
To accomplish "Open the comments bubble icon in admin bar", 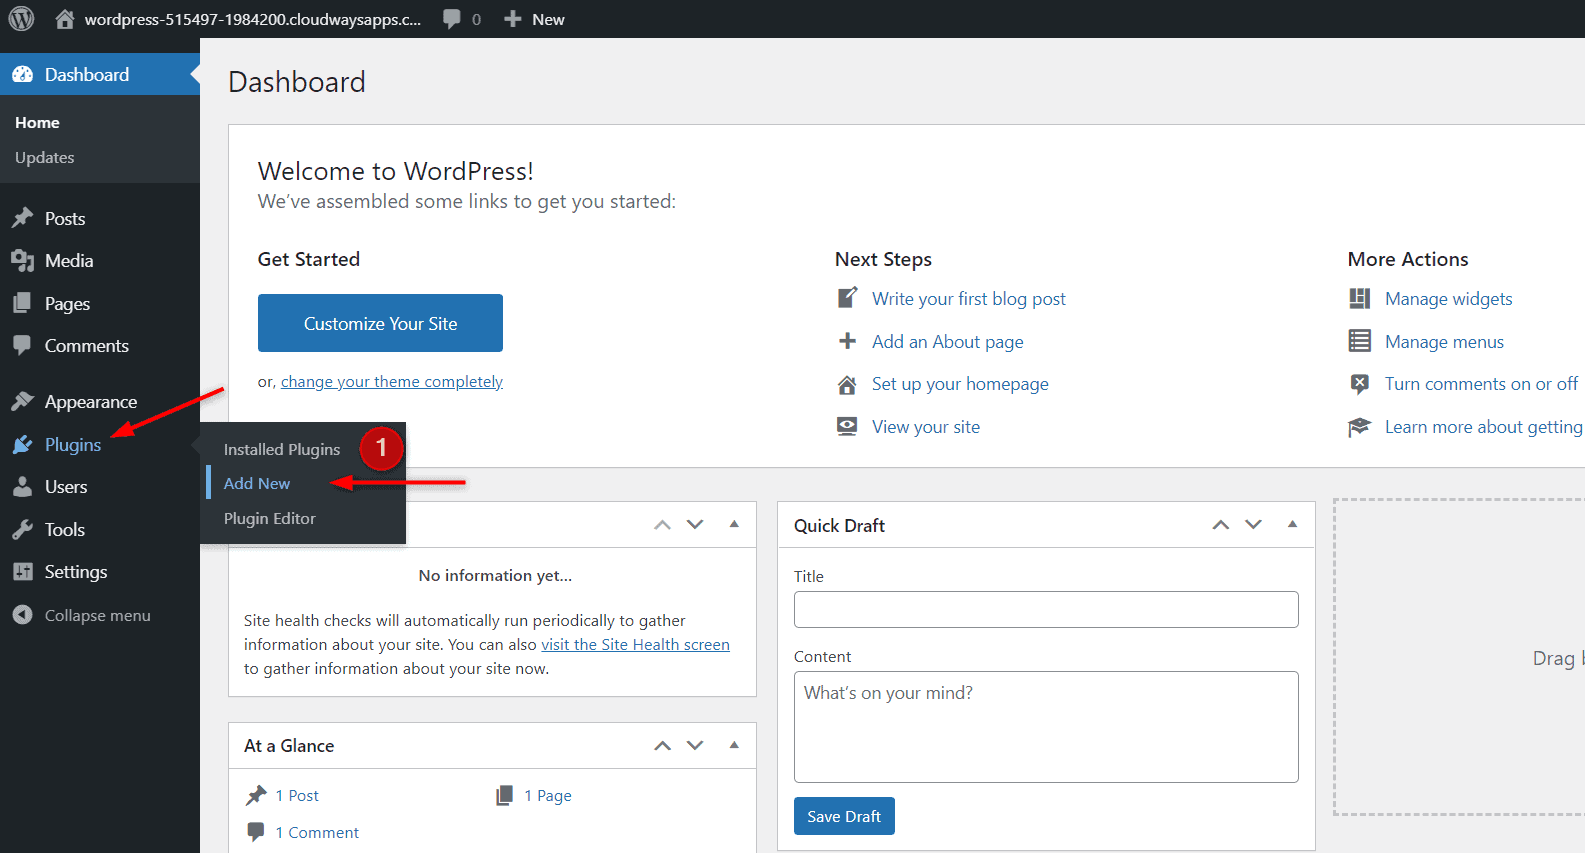I will 453,19.
